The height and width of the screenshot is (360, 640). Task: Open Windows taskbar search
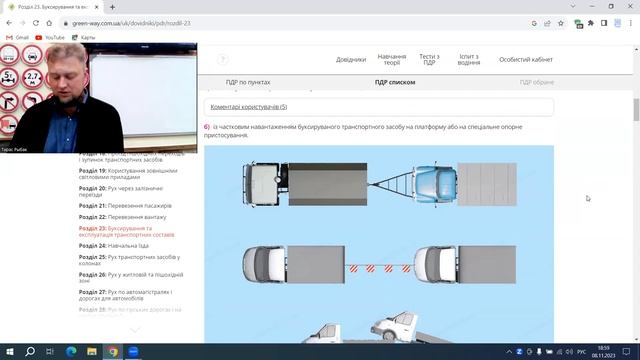coord(30,351)
